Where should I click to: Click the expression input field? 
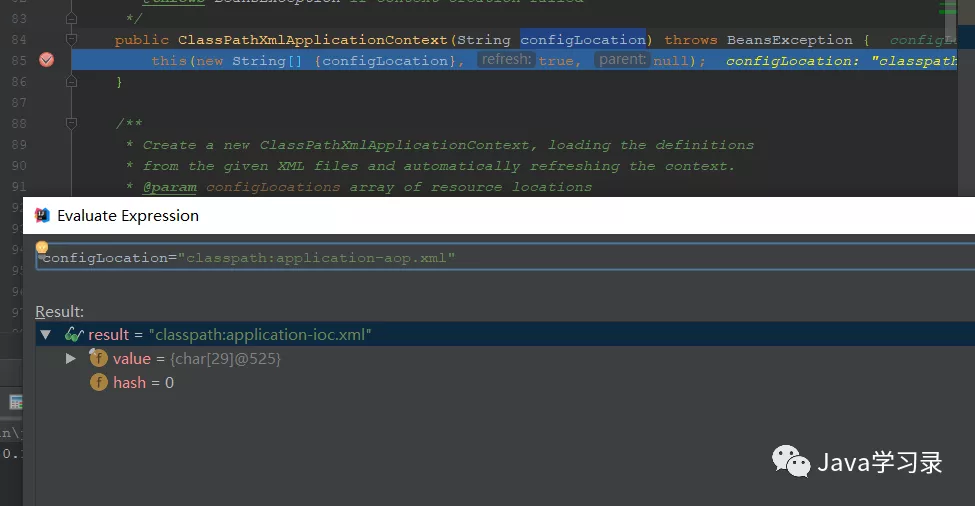point(505,258)
